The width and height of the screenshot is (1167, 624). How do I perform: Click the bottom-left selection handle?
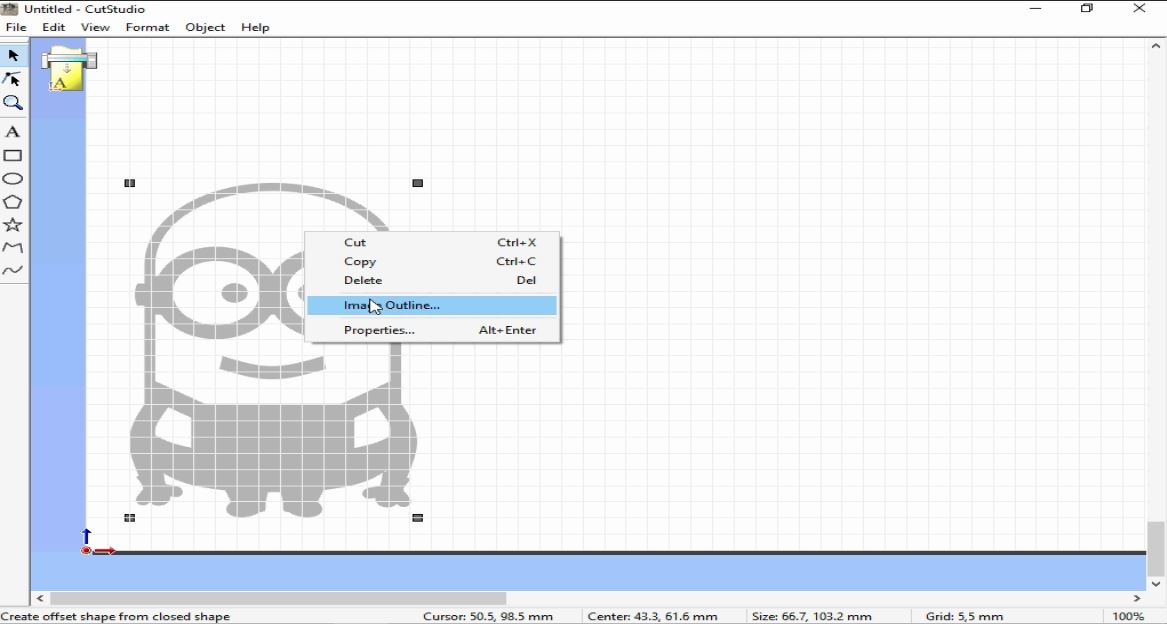point(130,518)
